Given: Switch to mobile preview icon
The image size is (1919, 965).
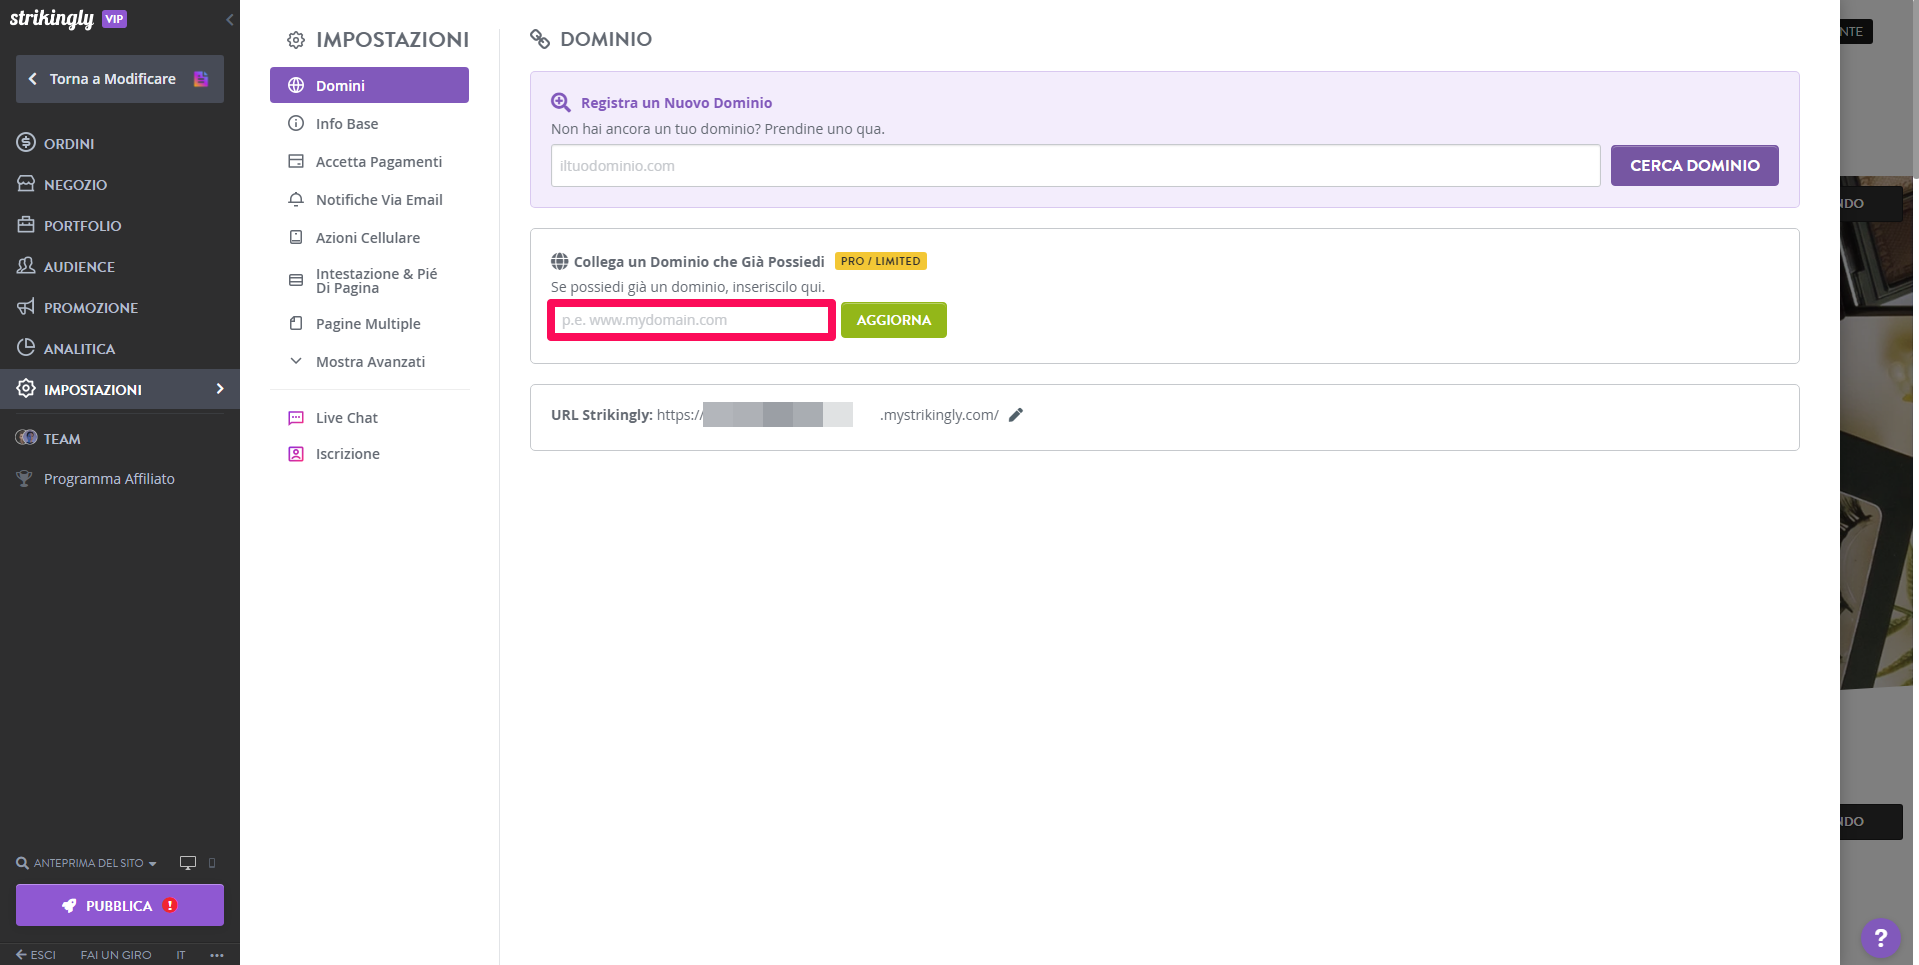Looking at the screenshot, I should 212,863.
